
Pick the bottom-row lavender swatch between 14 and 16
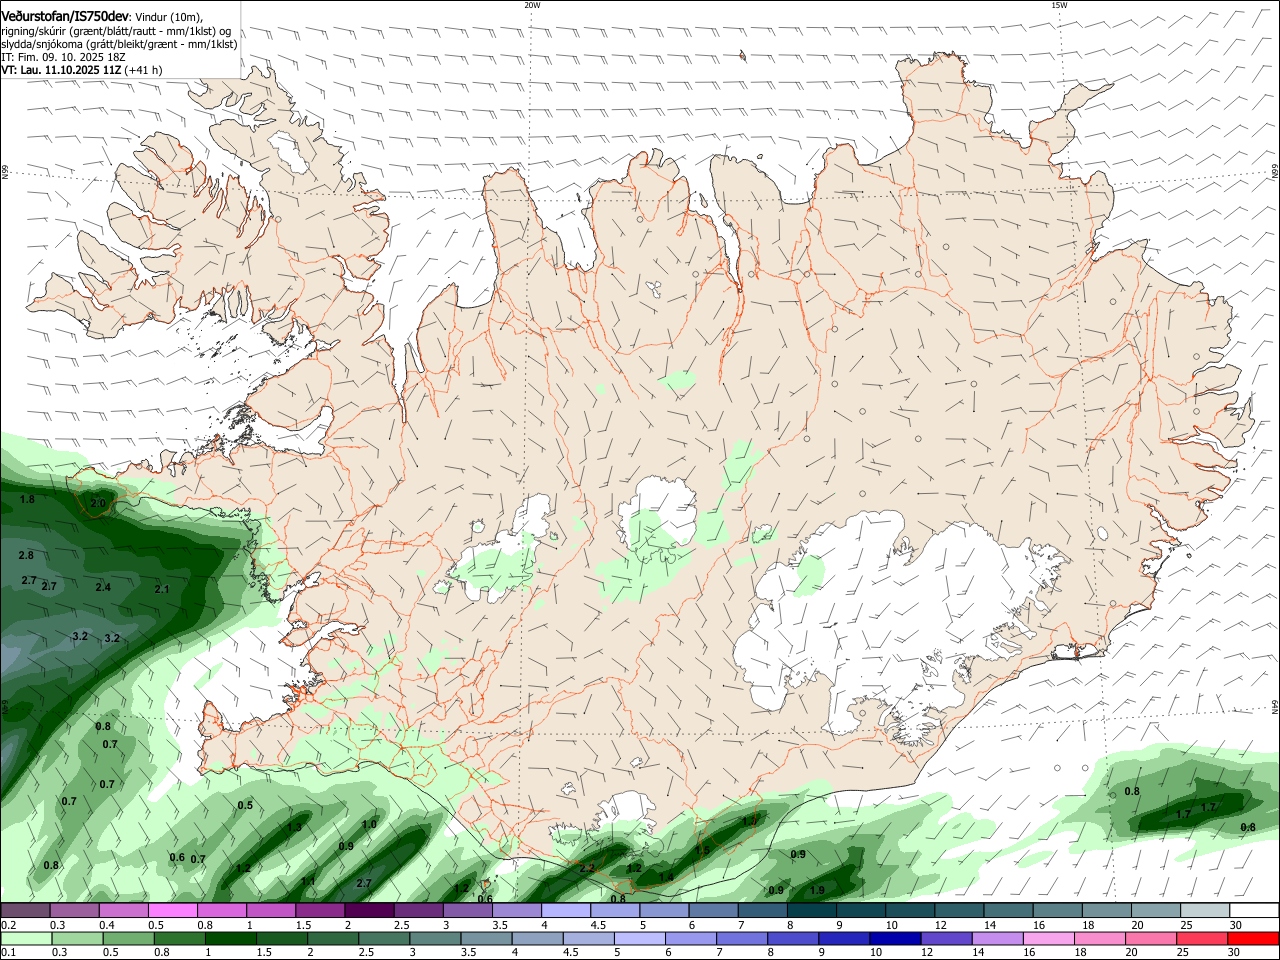(998, 938)
